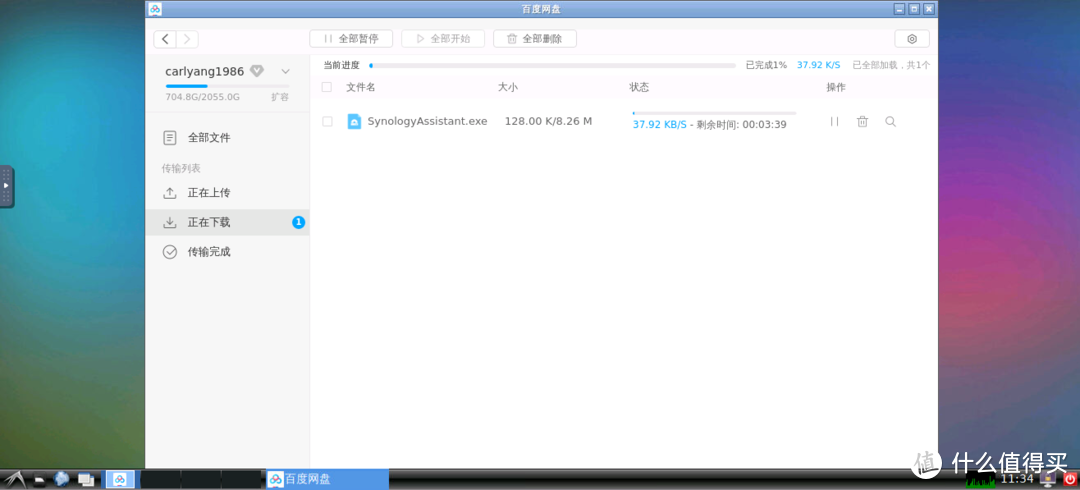Click the SynologyAssistant.exe progress bar
The image size is (1080, 490).
pyautogui.click(x=714, y=113)
